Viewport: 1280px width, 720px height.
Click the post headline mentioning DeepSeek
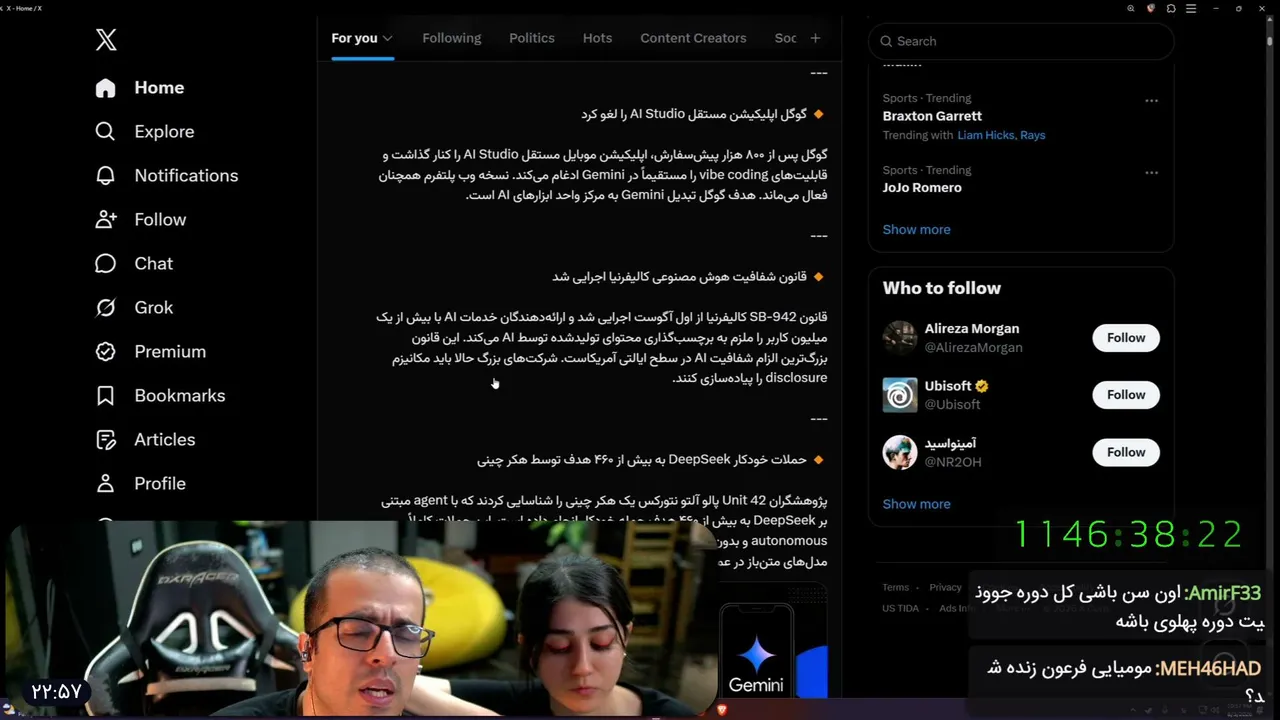(x=642, y=460)
